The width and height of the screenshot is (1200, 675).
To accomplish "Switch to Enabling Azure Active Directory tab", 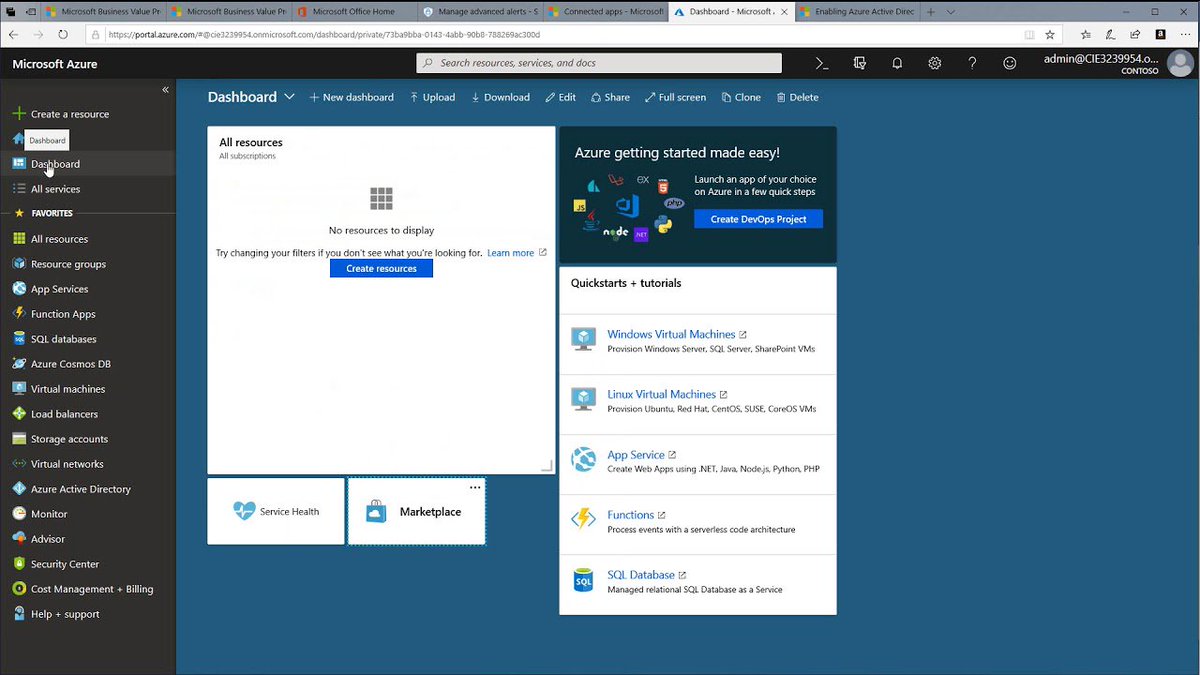I will pyautogui.click(x=857, y=12).
